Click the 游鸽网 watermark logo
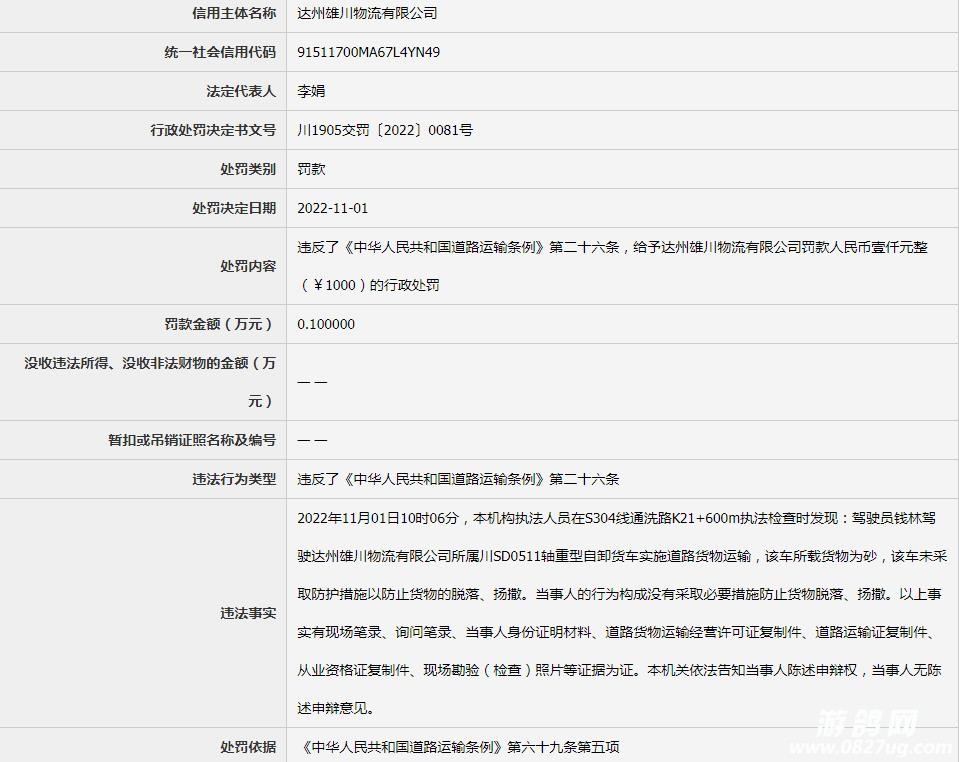Screen dimensions: 959x762 (868, 727)
